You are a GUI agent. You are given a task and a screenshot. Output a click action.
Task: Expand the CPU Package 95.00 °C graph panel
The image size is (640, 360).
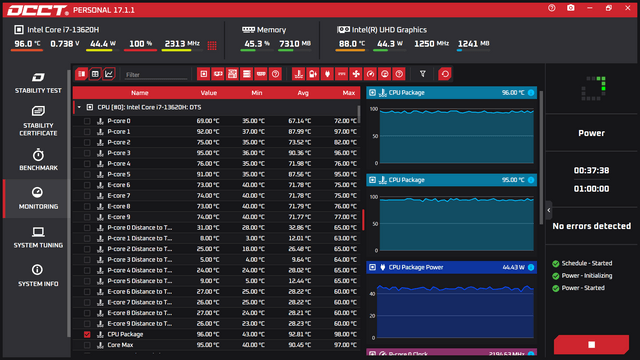coord(372,180)
